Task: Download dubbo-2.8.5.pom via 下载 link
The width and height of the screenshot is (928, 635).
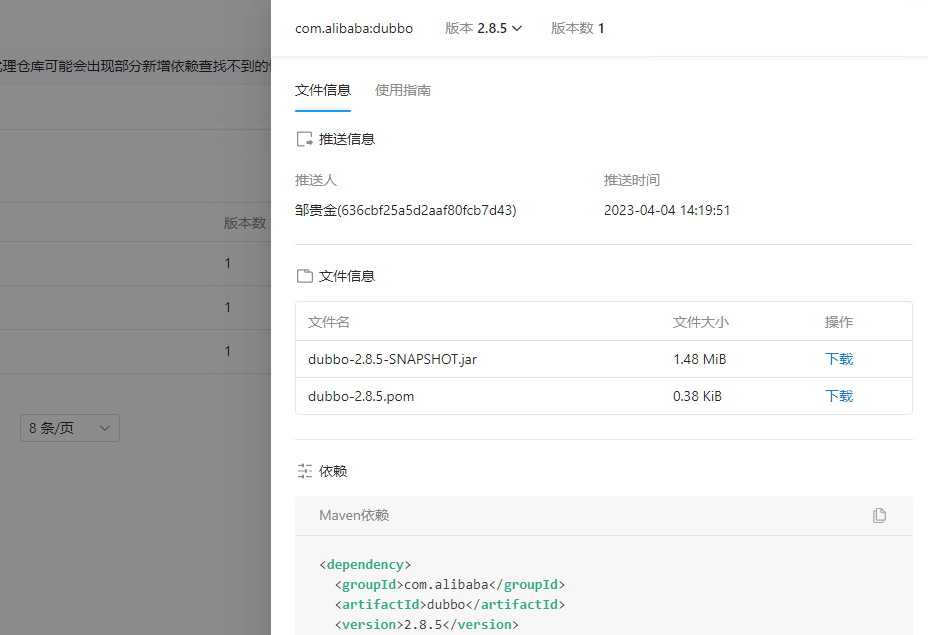Action: coord(839,397)
